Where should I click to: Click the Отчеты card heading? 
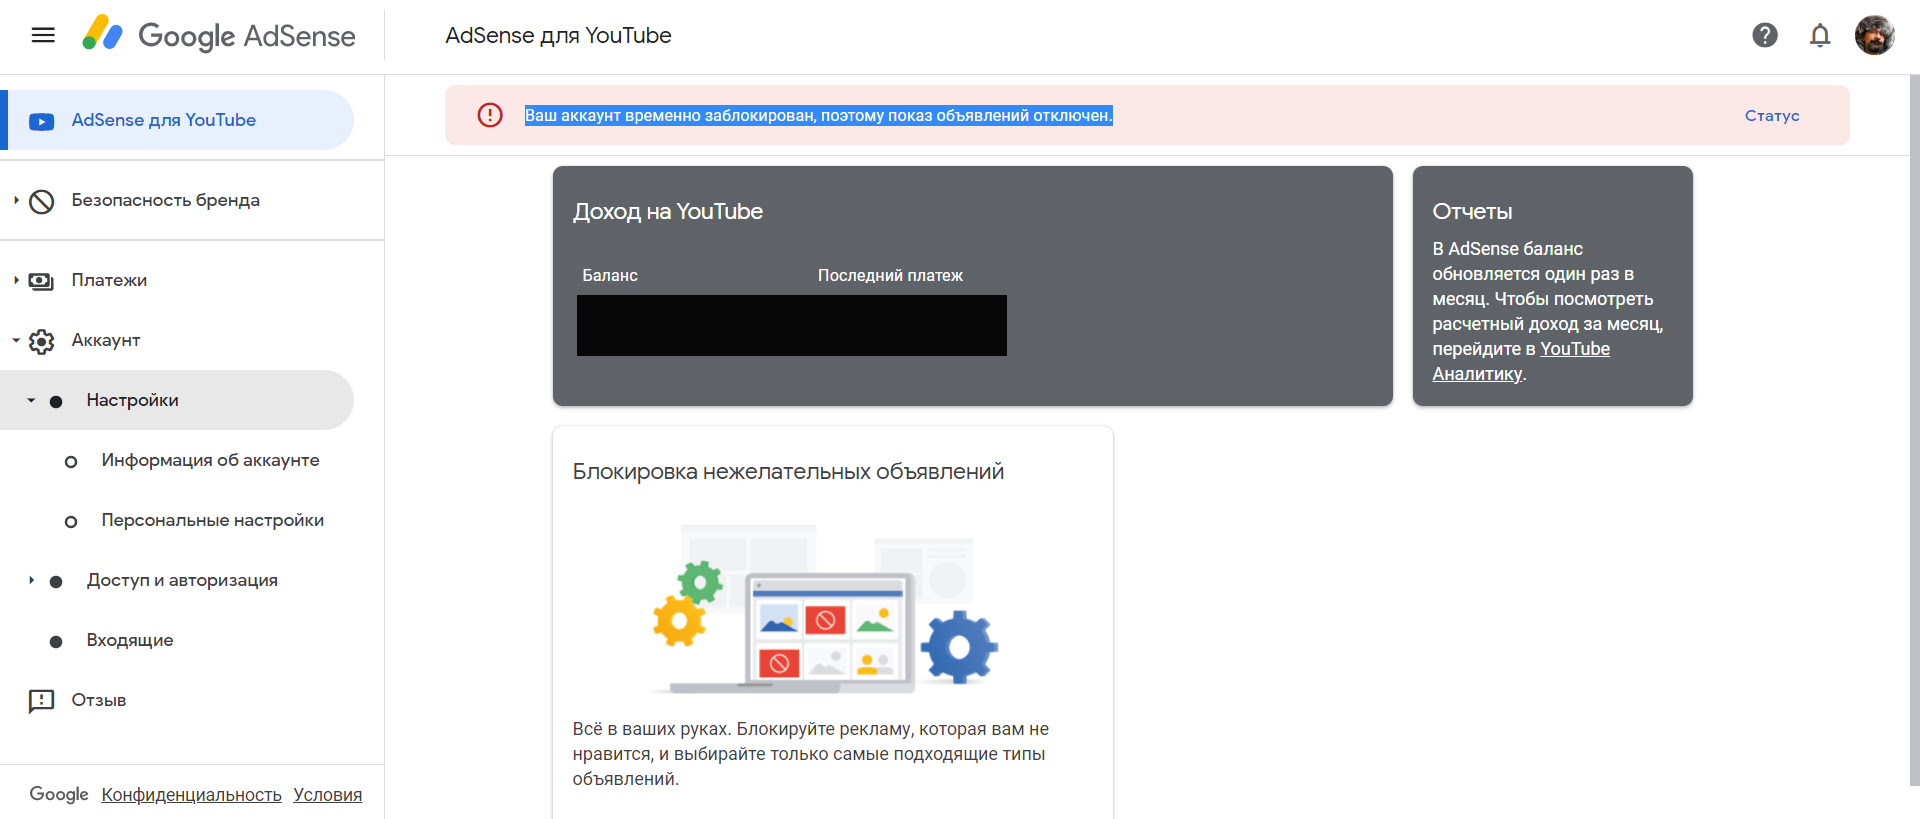(x=1472, y=211)
